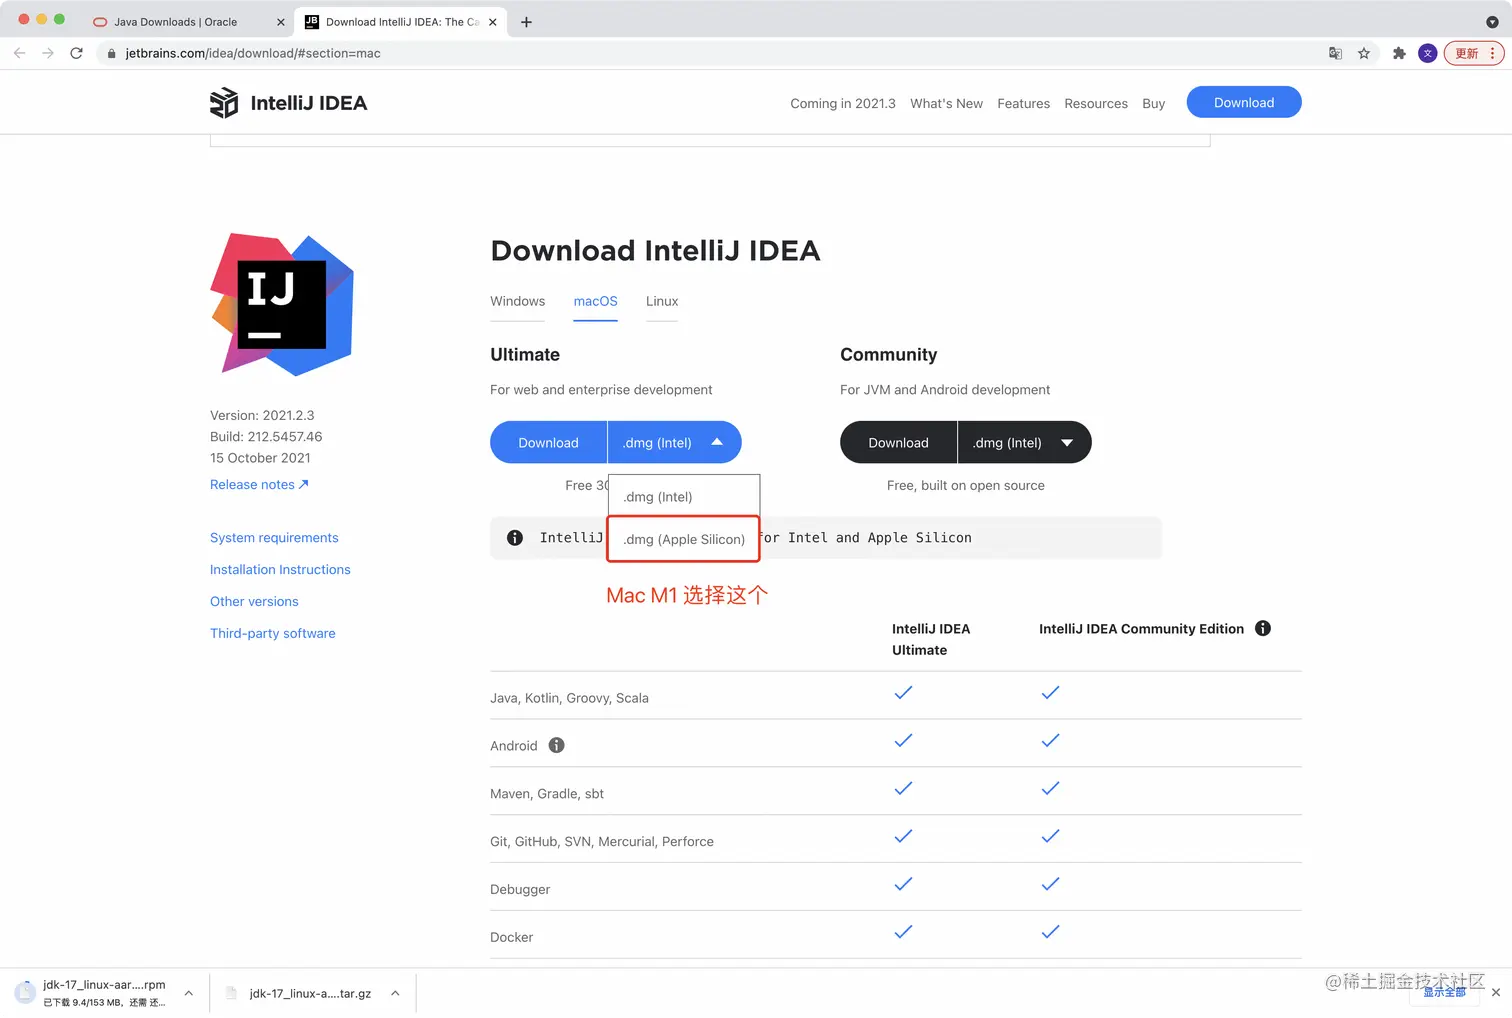1512x1018 pixels.
Task: Select the Download IntelliJ IDEA browser tab
Action: 400,22
